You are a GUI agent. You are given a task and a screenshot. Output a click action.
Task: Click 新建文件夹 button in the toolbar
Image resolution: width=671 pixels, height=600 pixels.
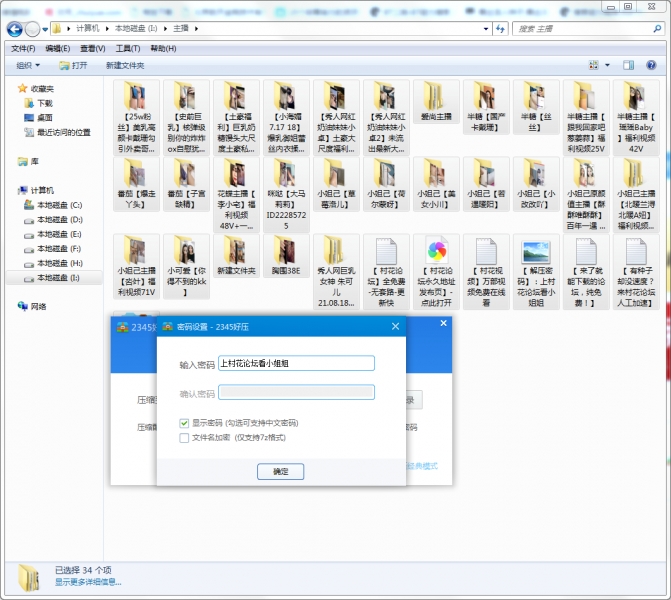click(125, 65)
